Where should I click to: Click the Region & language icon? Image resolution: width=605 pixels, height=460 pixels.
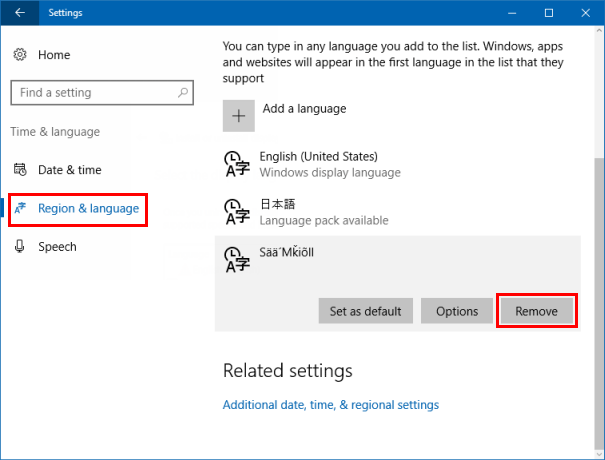pyautogui.click(x=20, y=208)
